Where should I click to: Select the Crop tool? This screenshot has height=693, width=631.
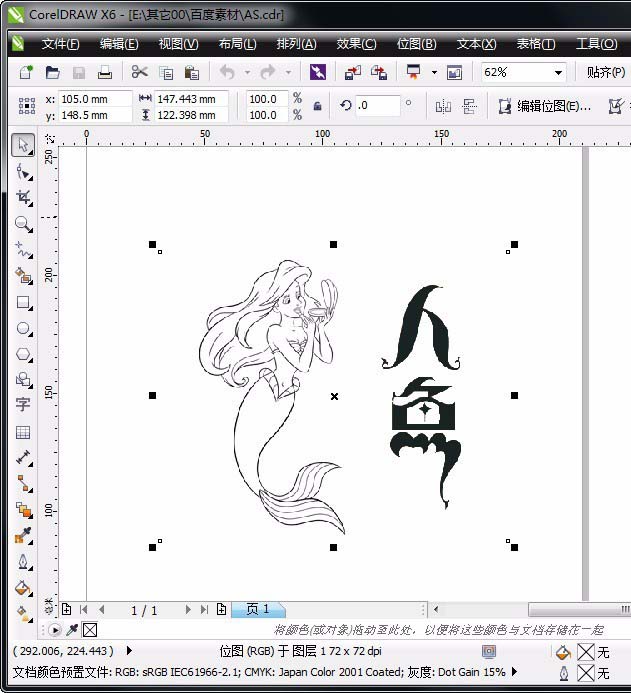23,198
